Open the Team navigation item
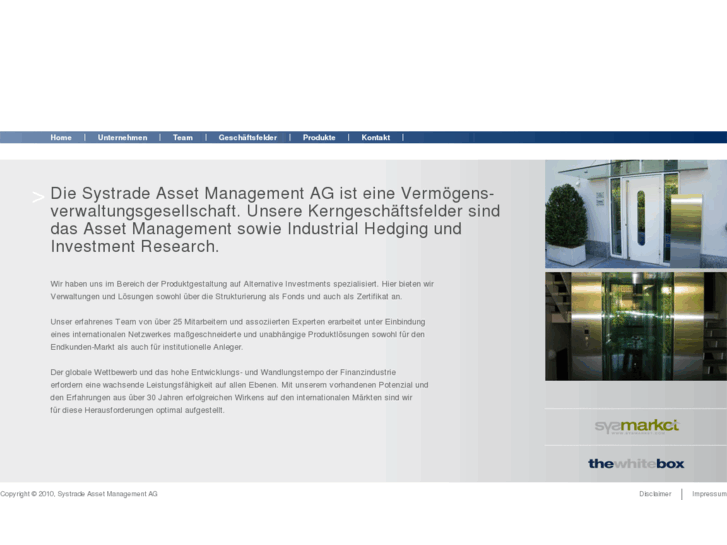Viewport: 727px width, 545px height. tap(183, 137)
